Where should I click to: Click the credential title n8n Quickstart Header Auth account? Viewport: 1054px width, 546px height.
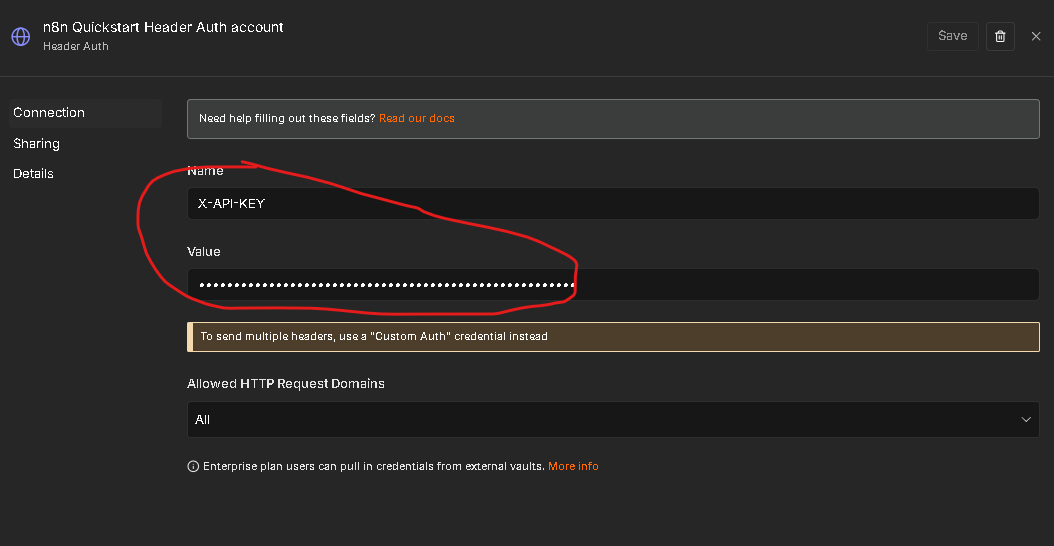pos(163,28)
